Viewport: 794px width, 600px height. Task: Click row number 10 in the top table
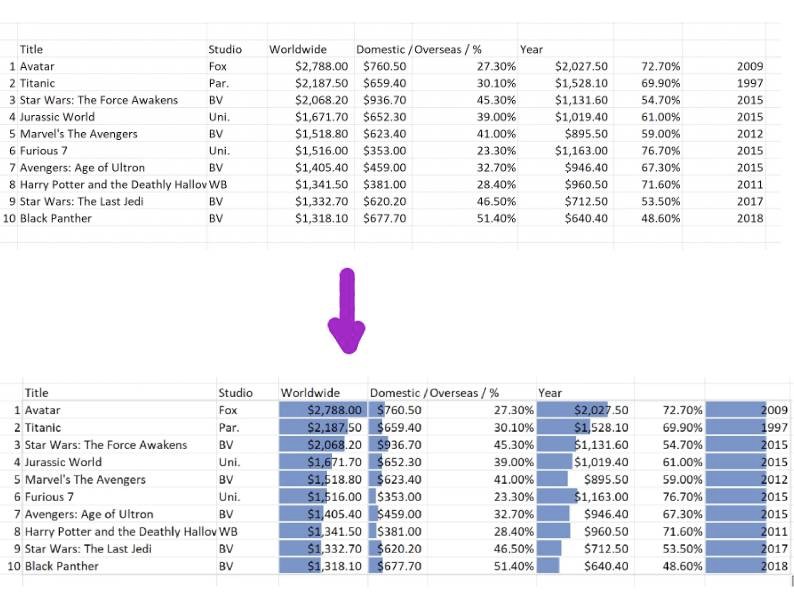[x=10, y=218]
